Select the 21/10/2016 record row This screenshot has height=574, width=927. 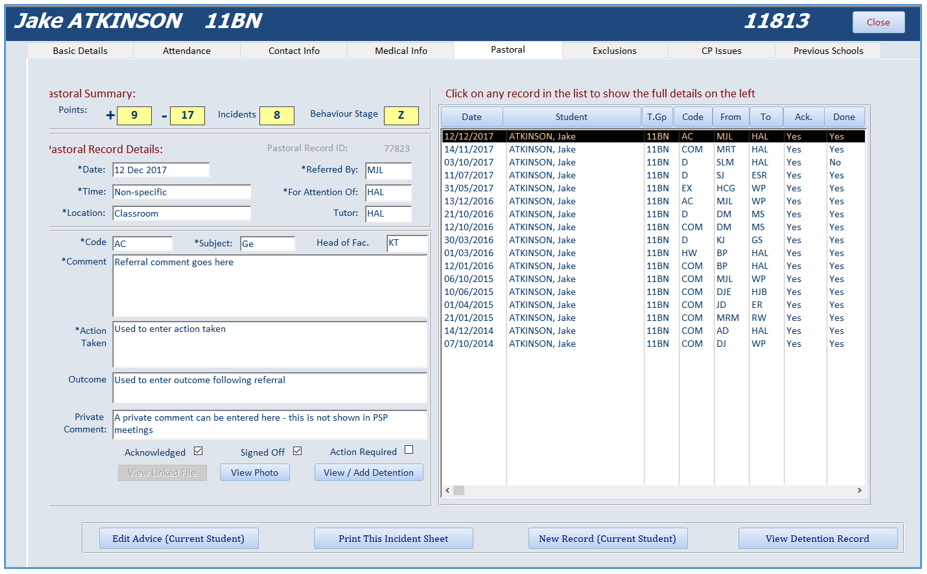point(653,215)
